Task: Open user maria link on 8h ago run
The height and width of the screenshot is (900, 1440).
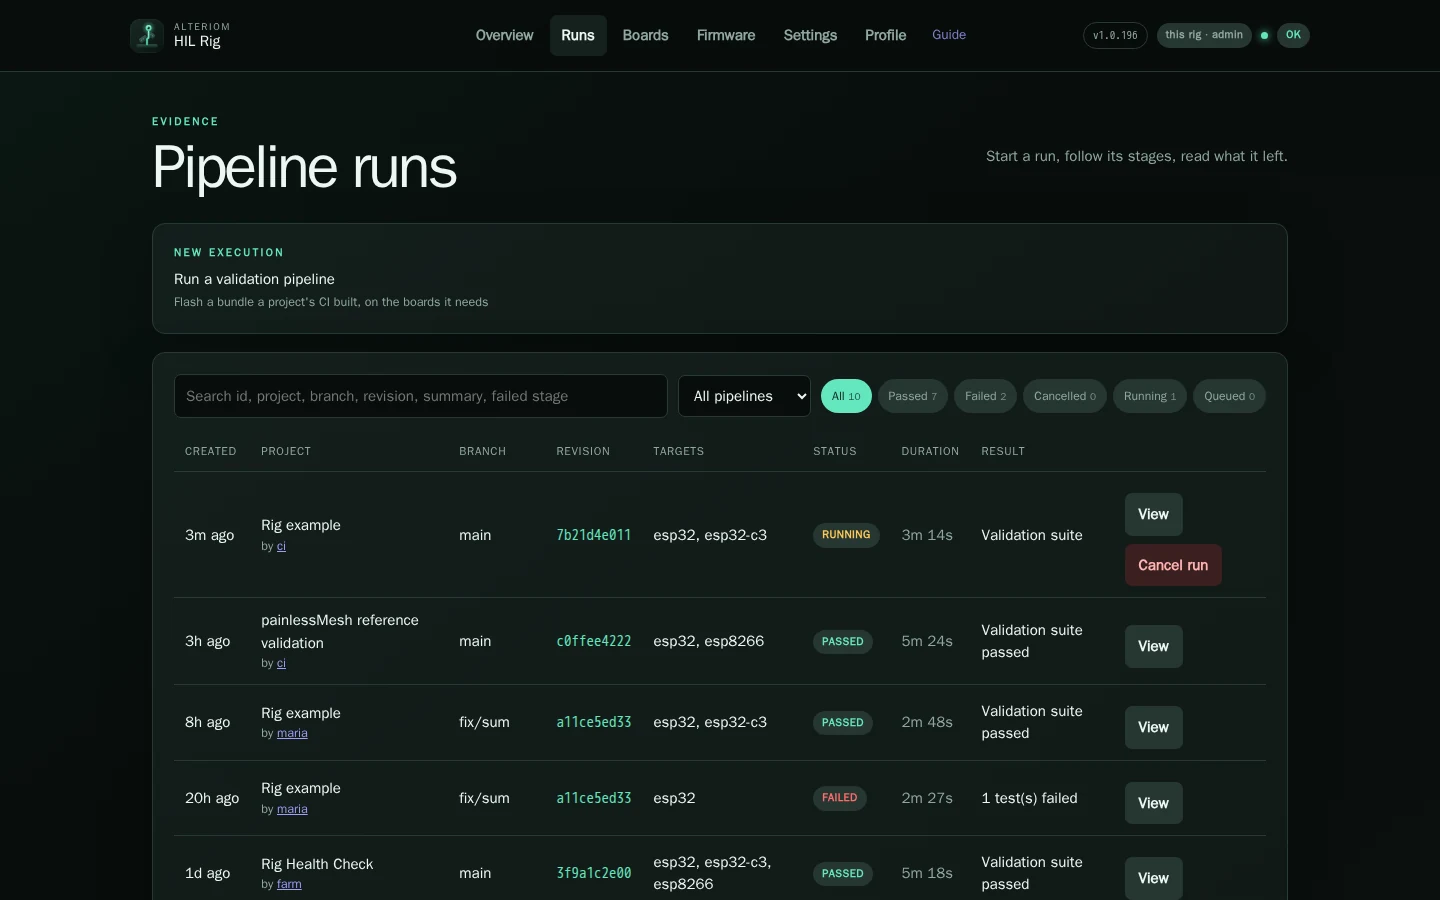Action: coord(292,733)
